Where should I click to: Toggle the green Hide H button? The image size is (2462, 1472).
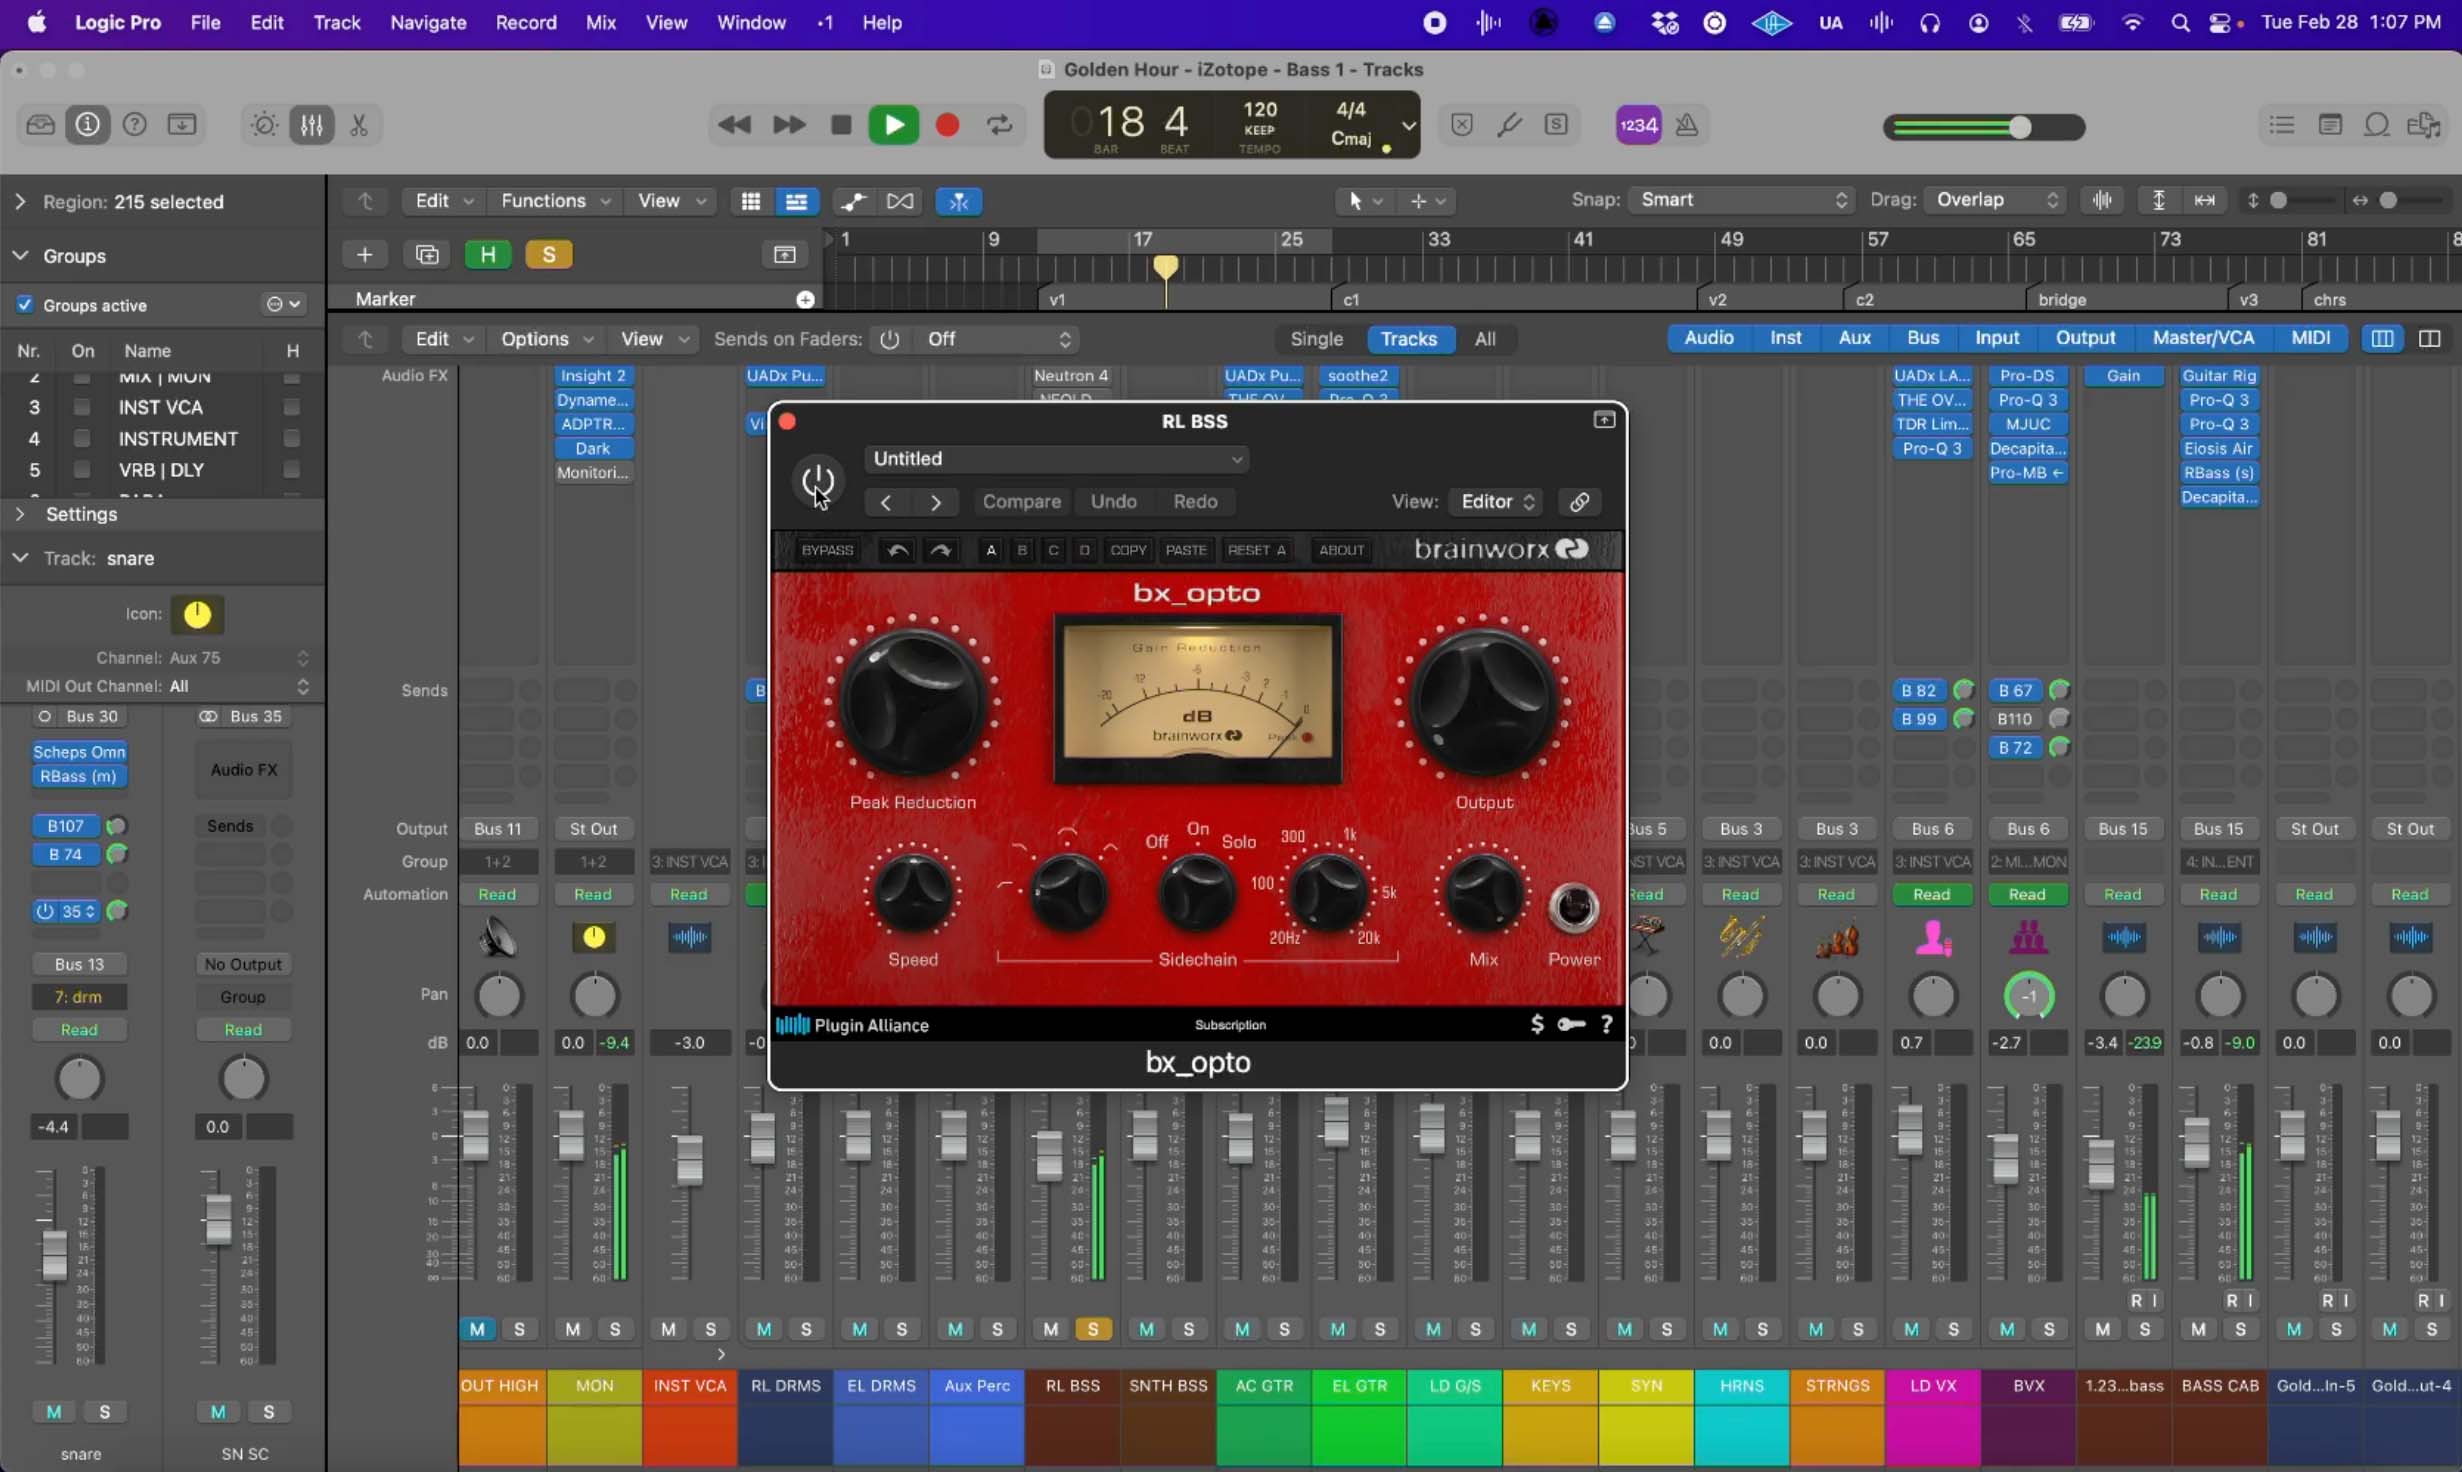point(488,255)
